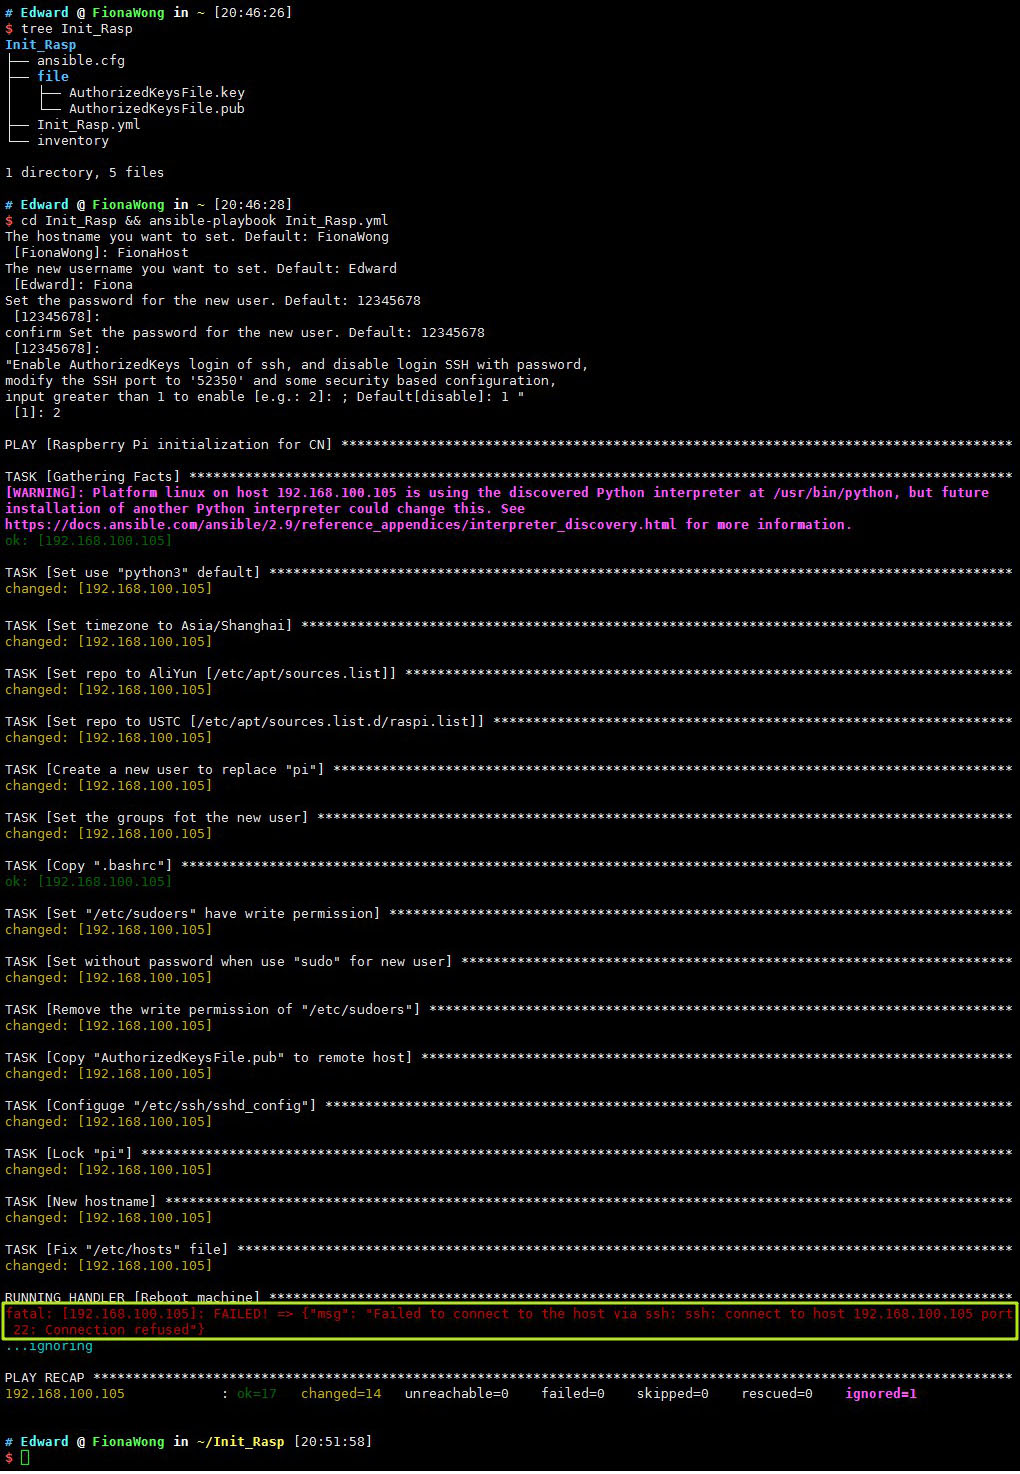The width and height of the screenshot is (1020, 1474).
Task: Click the 'file' folder in the tree listing
Action: coord(53,77)
